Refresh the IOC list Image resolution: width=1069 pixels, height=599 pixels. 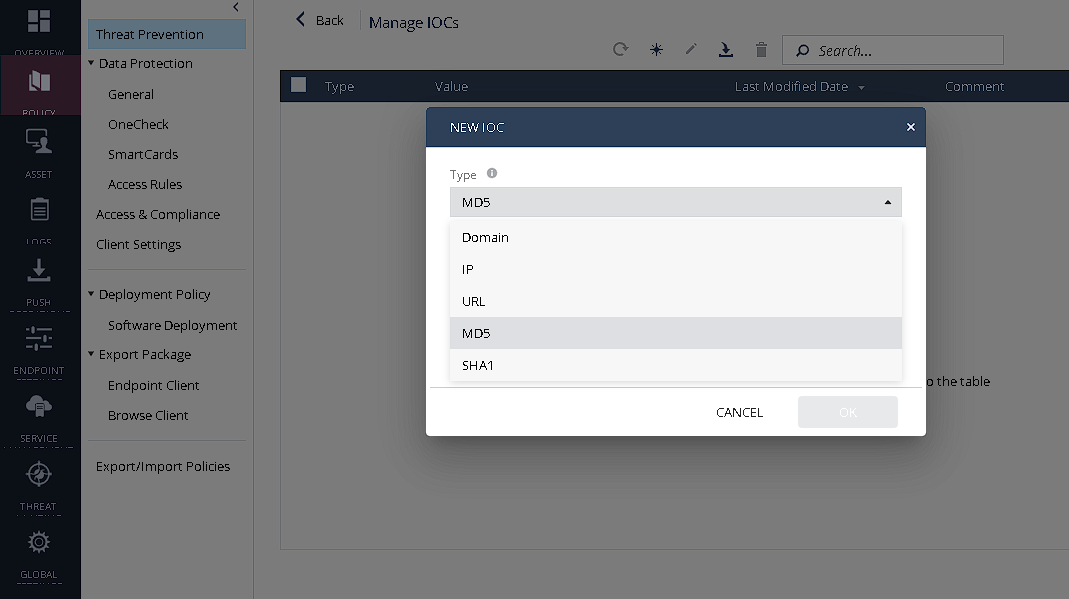coord(620,50)
